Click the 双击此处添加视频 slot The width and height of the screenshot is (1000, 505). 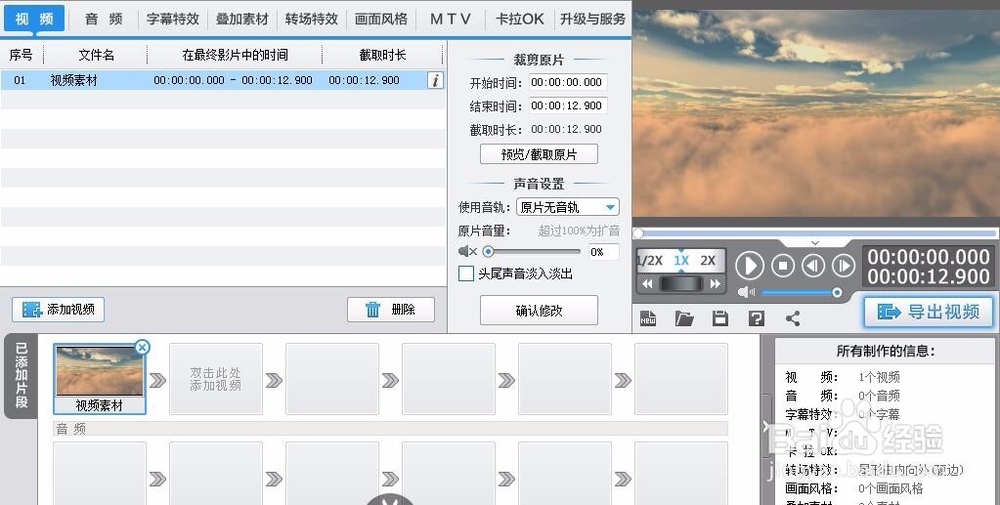click(x=216, y=379)
